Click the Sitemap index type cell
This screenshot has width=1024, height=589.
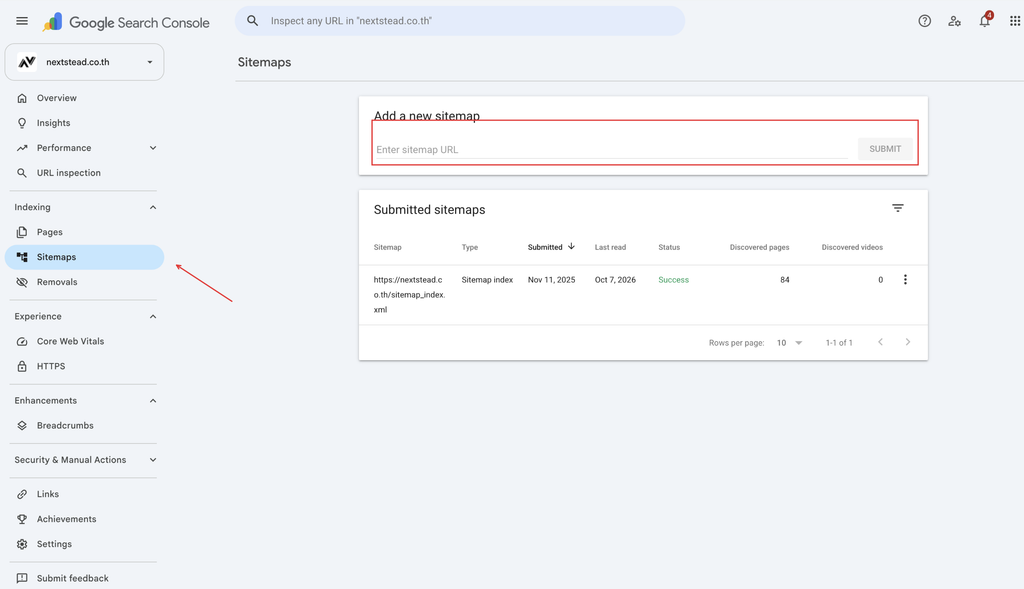[x=487, y=279]
